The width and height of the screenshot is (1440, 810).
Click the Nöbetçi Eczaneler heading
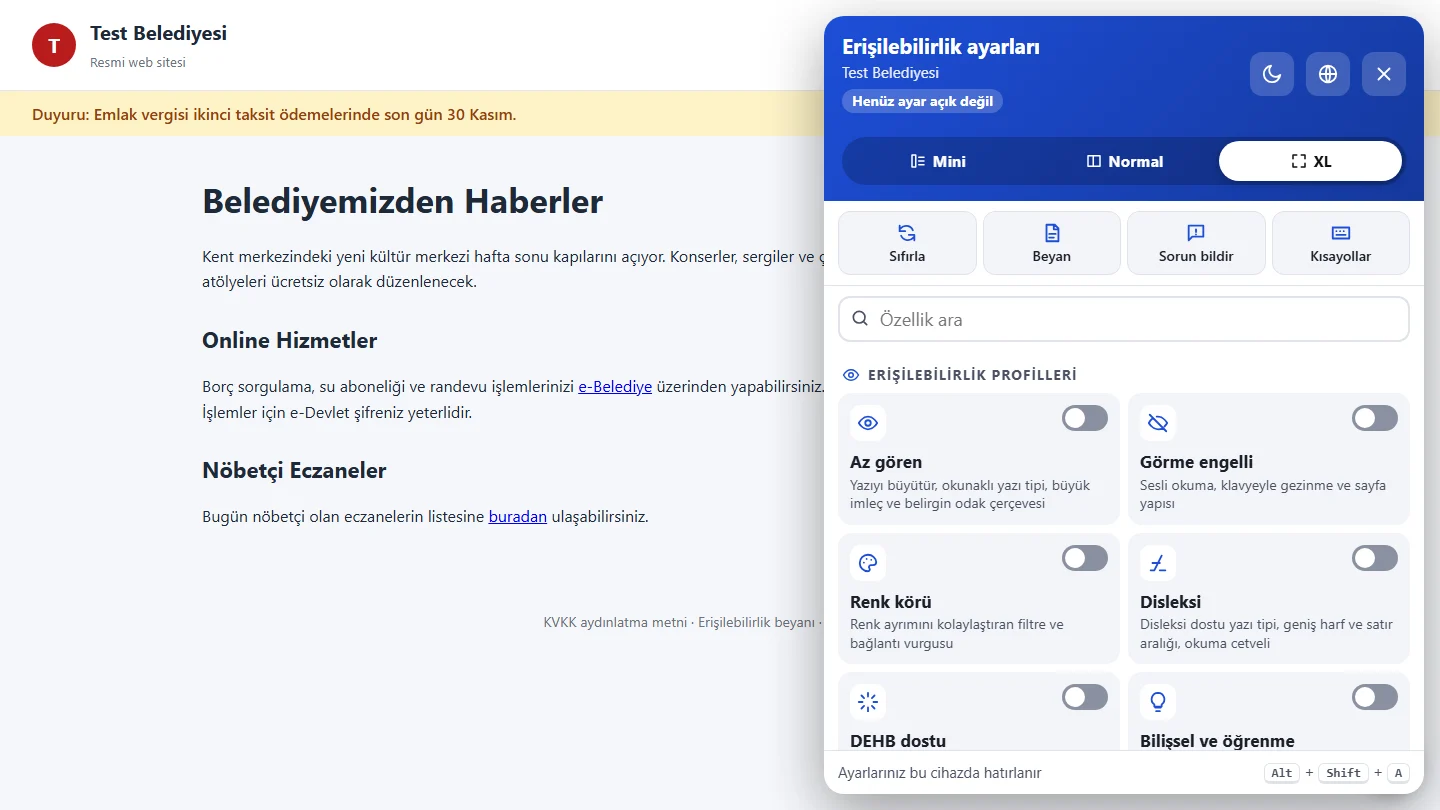[x=294, y=470]
